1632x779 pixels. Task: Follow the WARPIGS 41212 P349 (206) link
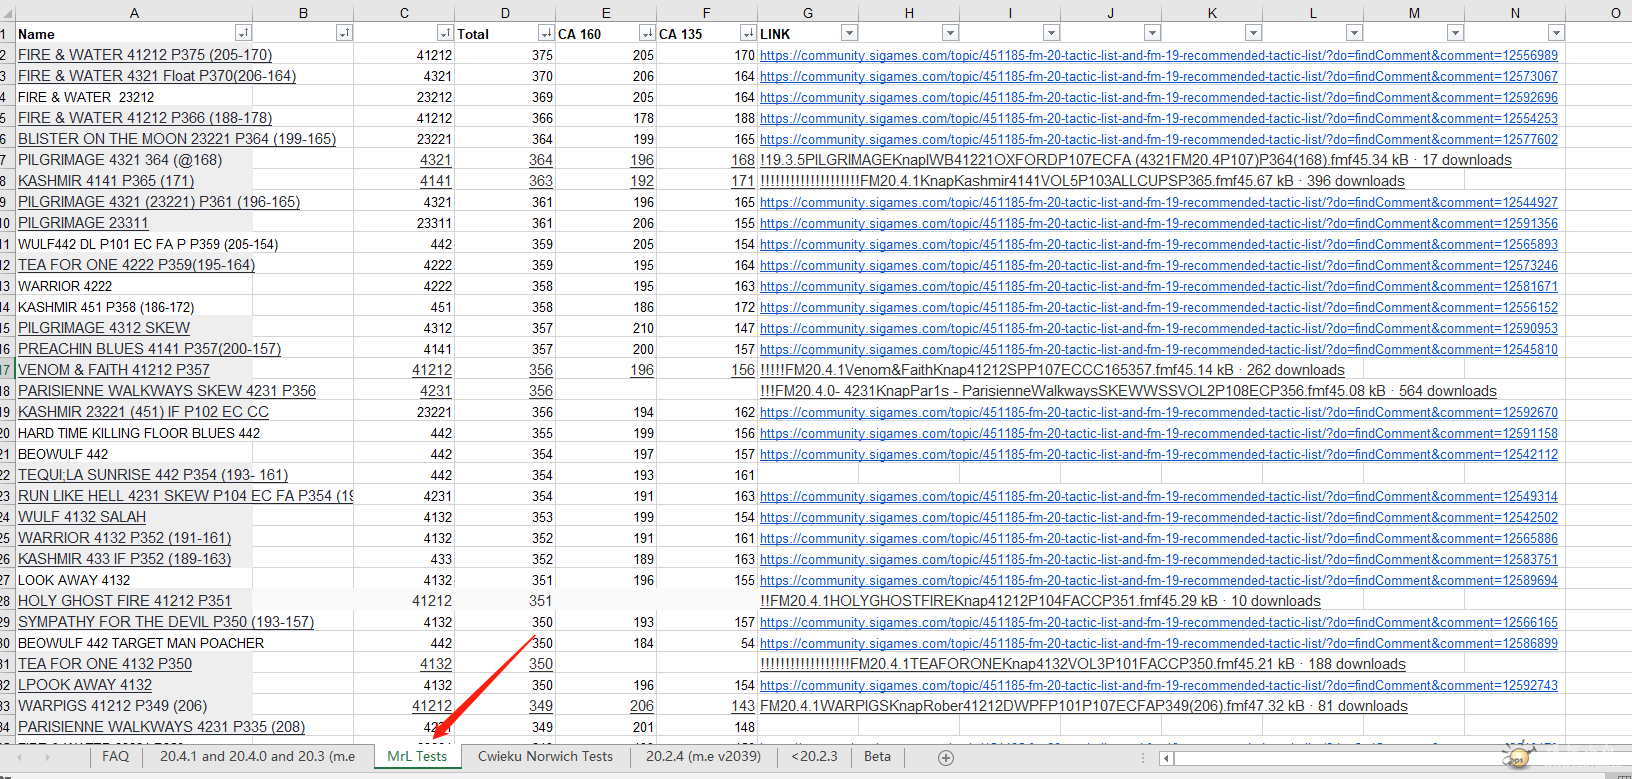pos(112,706)
